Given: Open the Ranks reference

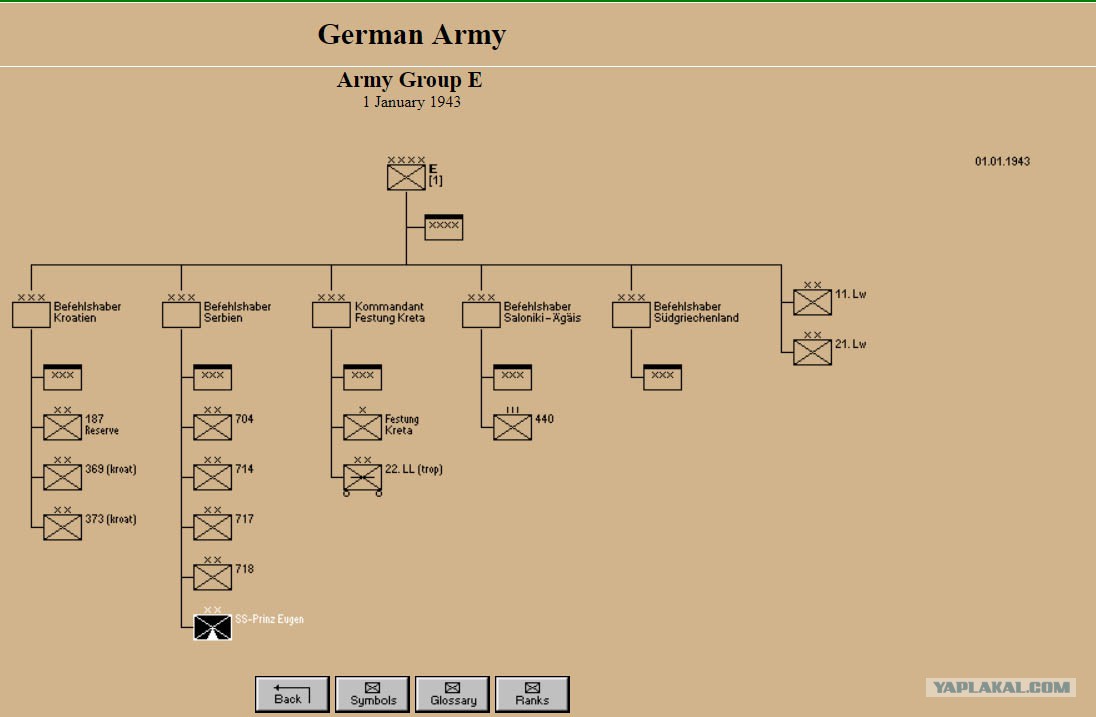Looking at the screenshot, I should pos(533,694).
